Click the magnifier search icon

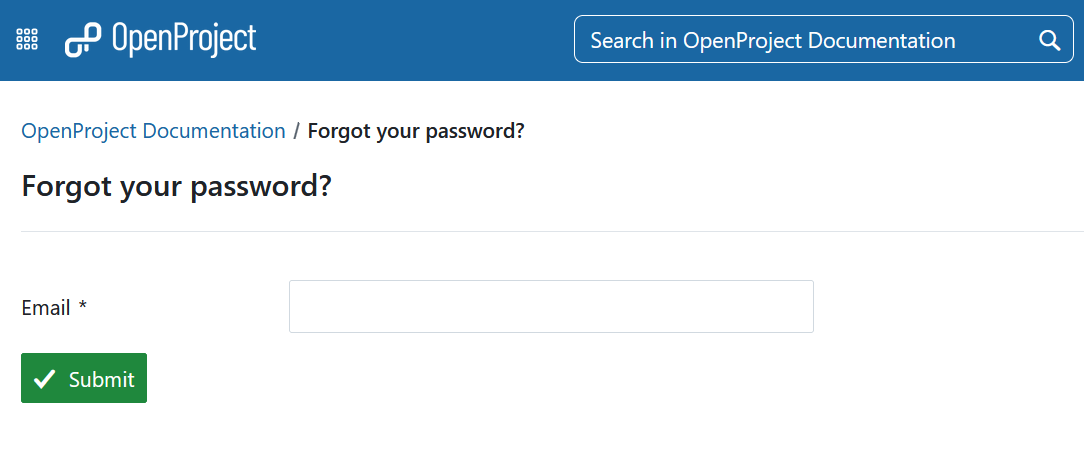1049,40
